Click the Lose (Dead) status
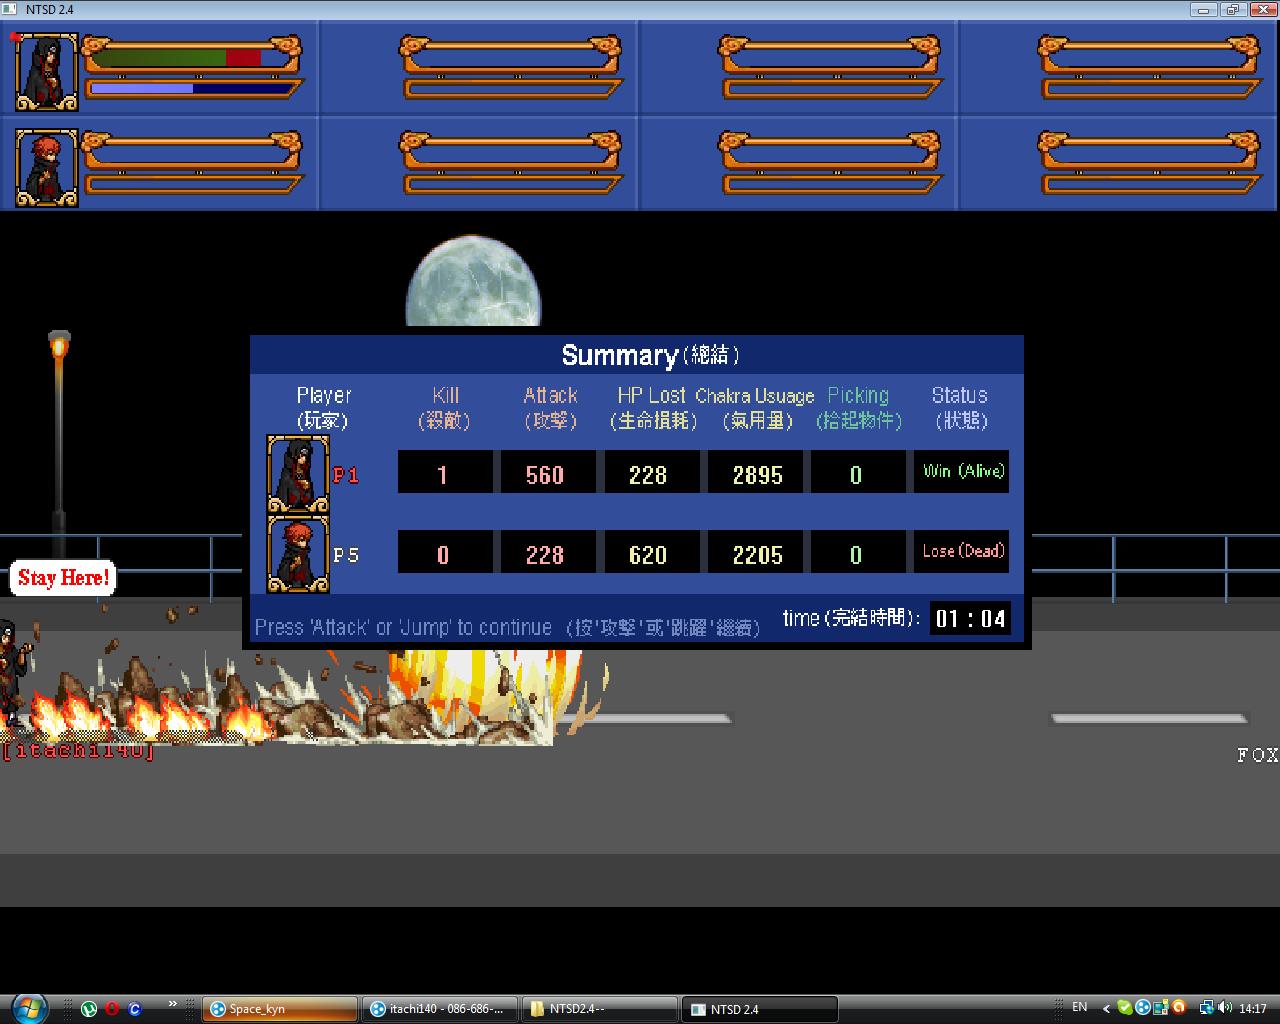 pos(961,551)
